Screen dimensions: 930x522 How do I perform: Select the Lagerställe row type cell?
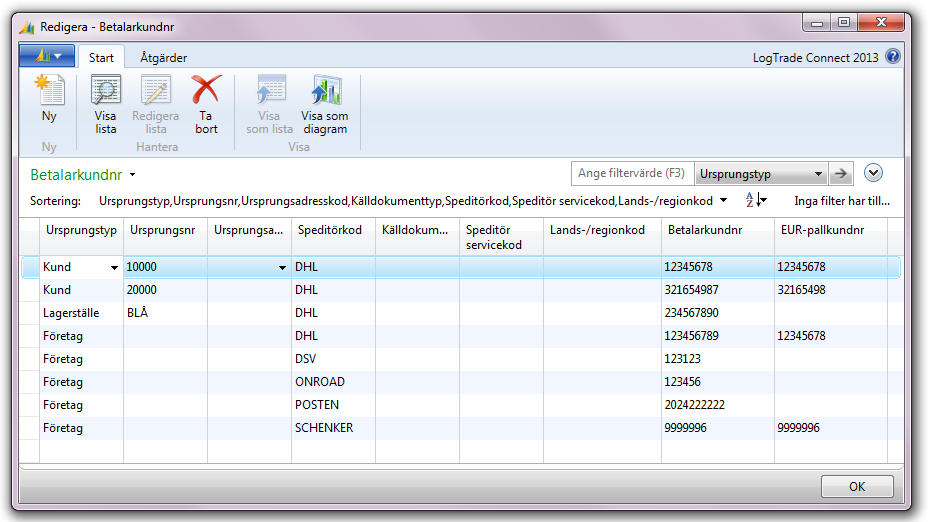(x=81, y=313)
